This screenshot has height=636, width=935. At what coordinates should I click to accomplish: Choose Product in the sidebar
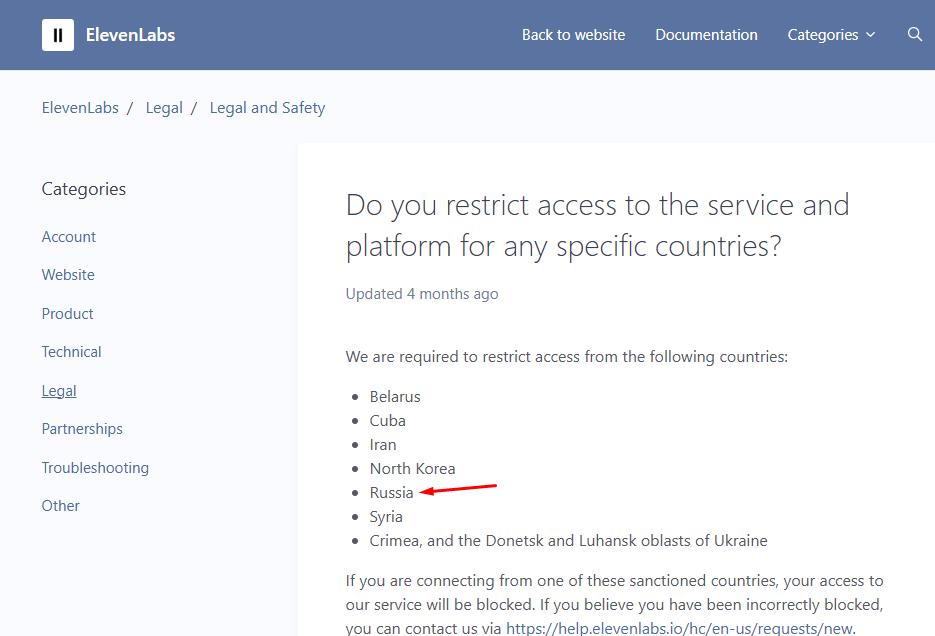pyautogui.click(x=67, y=314)
